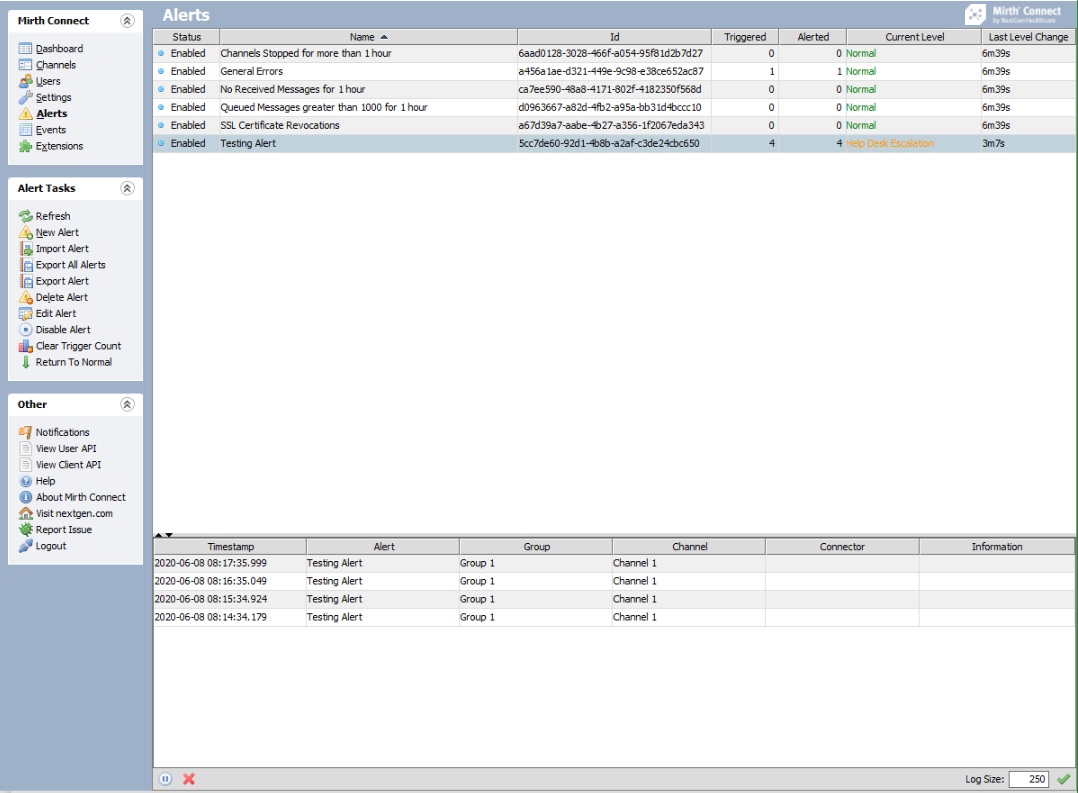
Task: Sort log by Information column
Action: click(997, 547)
